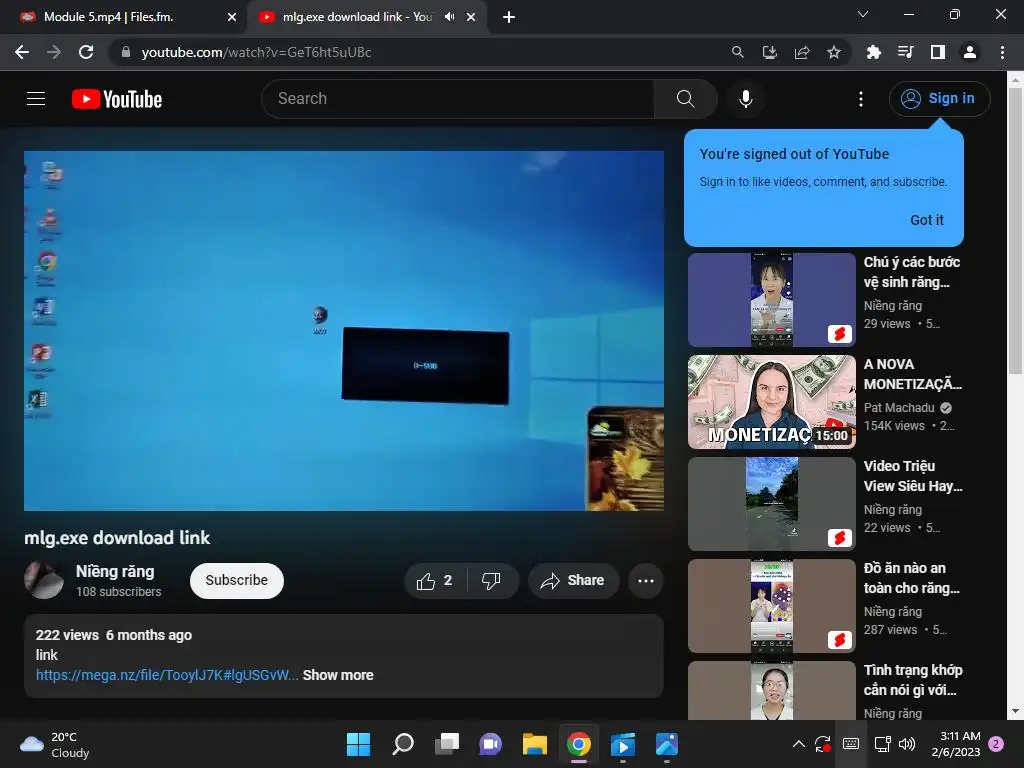Open File Explorer from taskbar
The width and height of the screenshot is (1024, 768).
pyautogui.click(x=534, y=744)
